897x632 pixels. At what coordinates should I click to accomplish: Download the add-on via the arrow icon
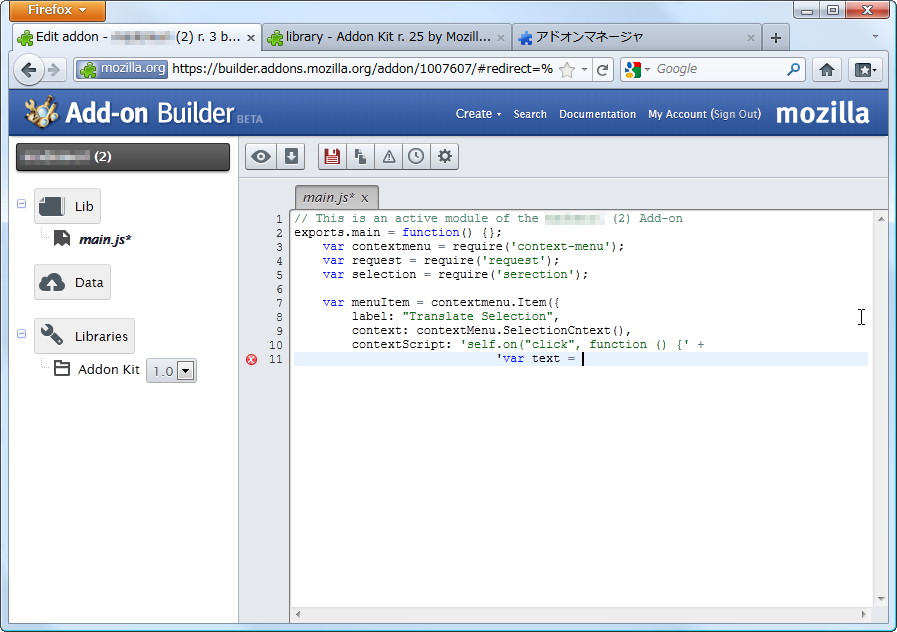click(x=289, y=156)
